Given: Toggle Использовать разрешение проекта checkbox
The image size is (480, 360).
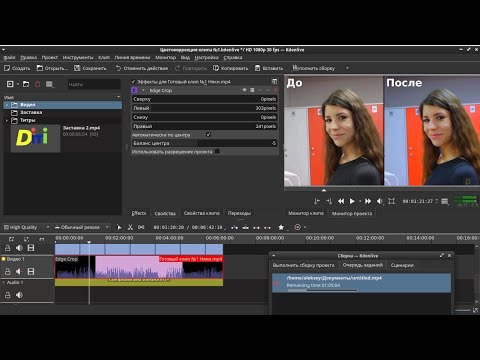Looking at the screenshot, I should pos(217,151).
